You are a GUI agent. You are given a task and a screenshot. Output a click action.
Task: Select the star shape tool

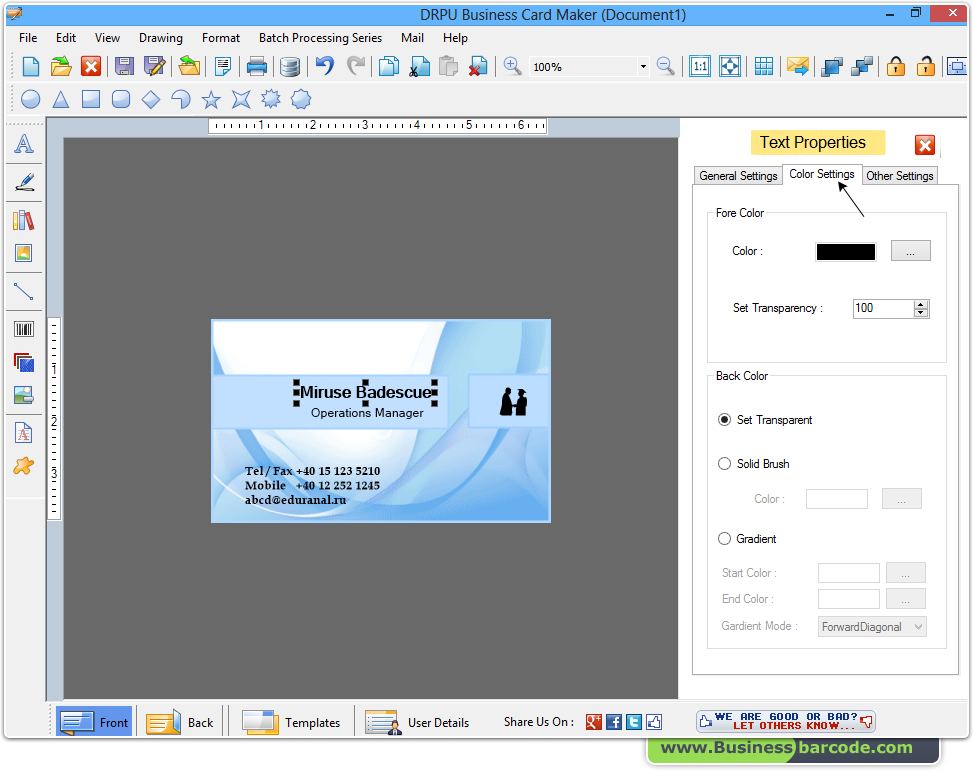(x=211, y=99)
